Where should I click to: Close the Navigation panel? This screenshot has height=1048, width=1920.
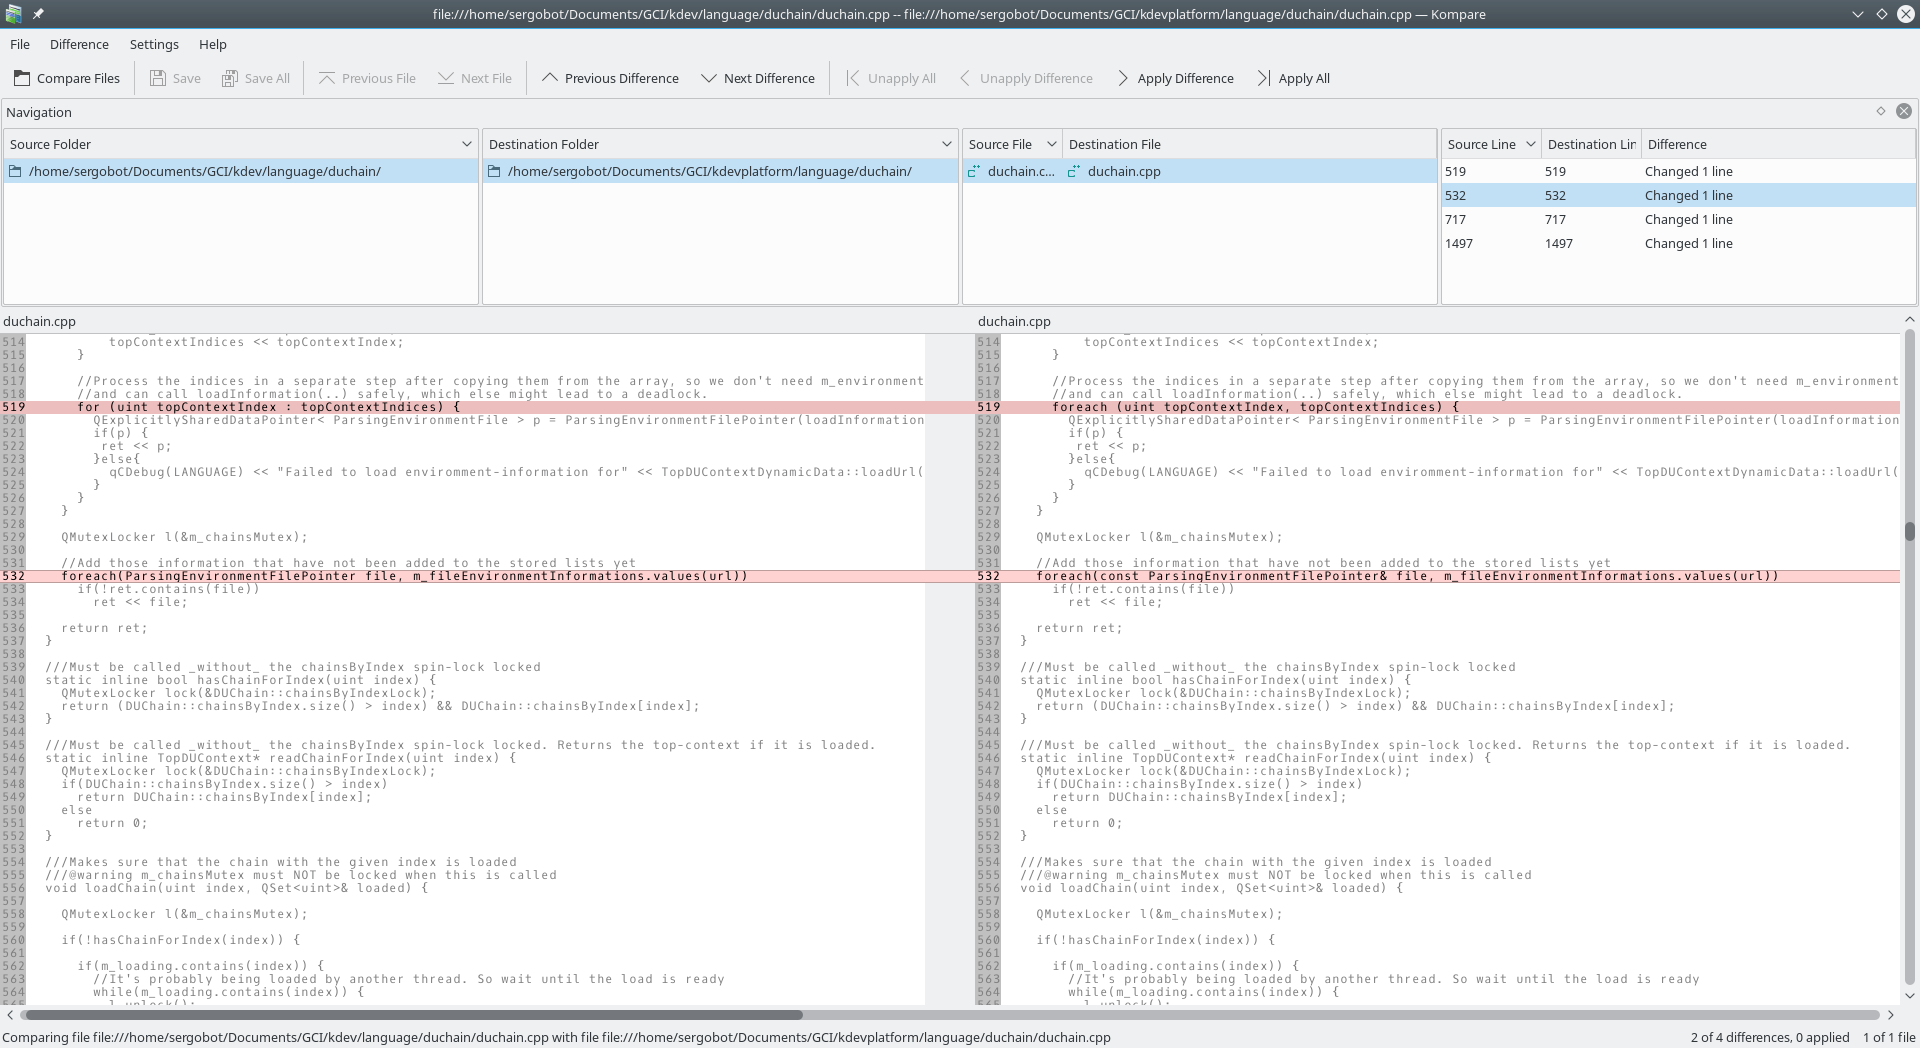(x=1904, y=111)
